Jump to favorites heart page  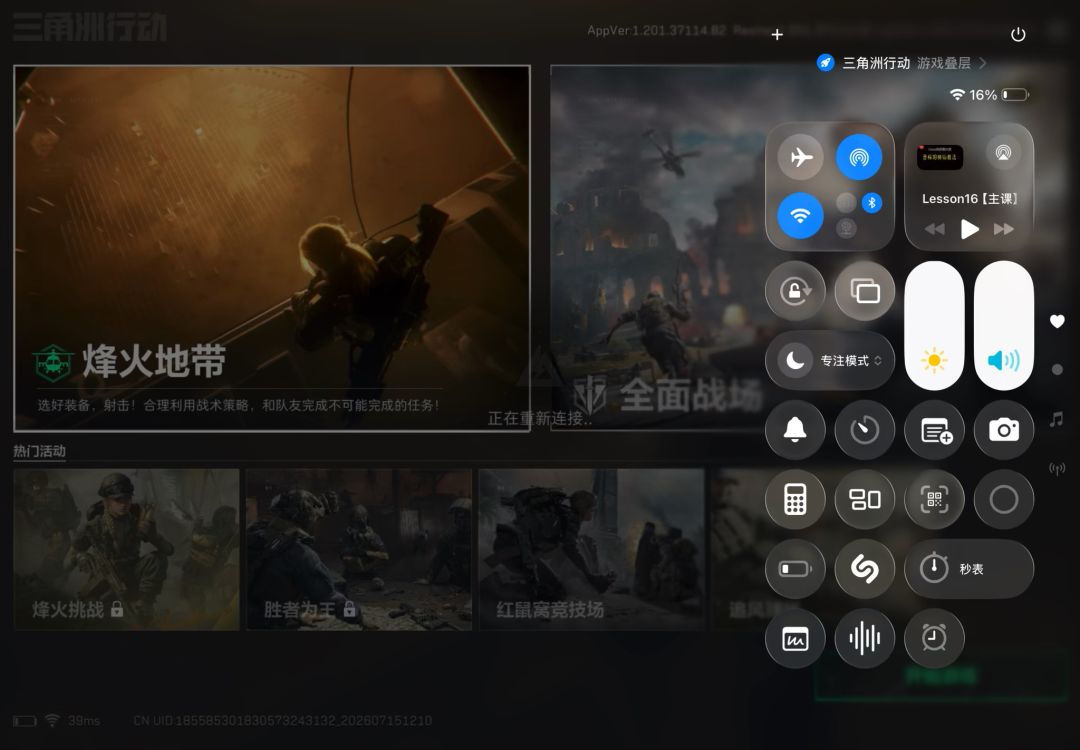point(1057,321)
